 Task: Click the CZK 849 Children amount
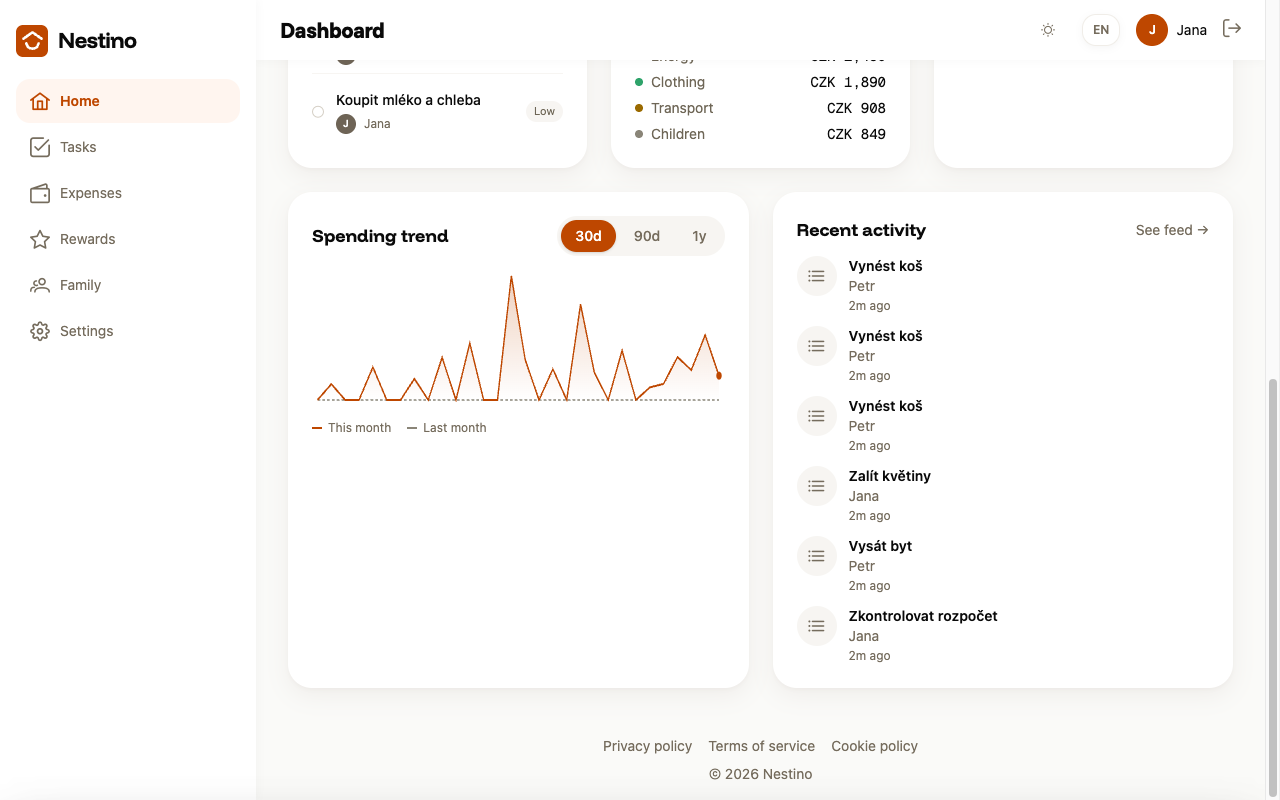point(856,134)
